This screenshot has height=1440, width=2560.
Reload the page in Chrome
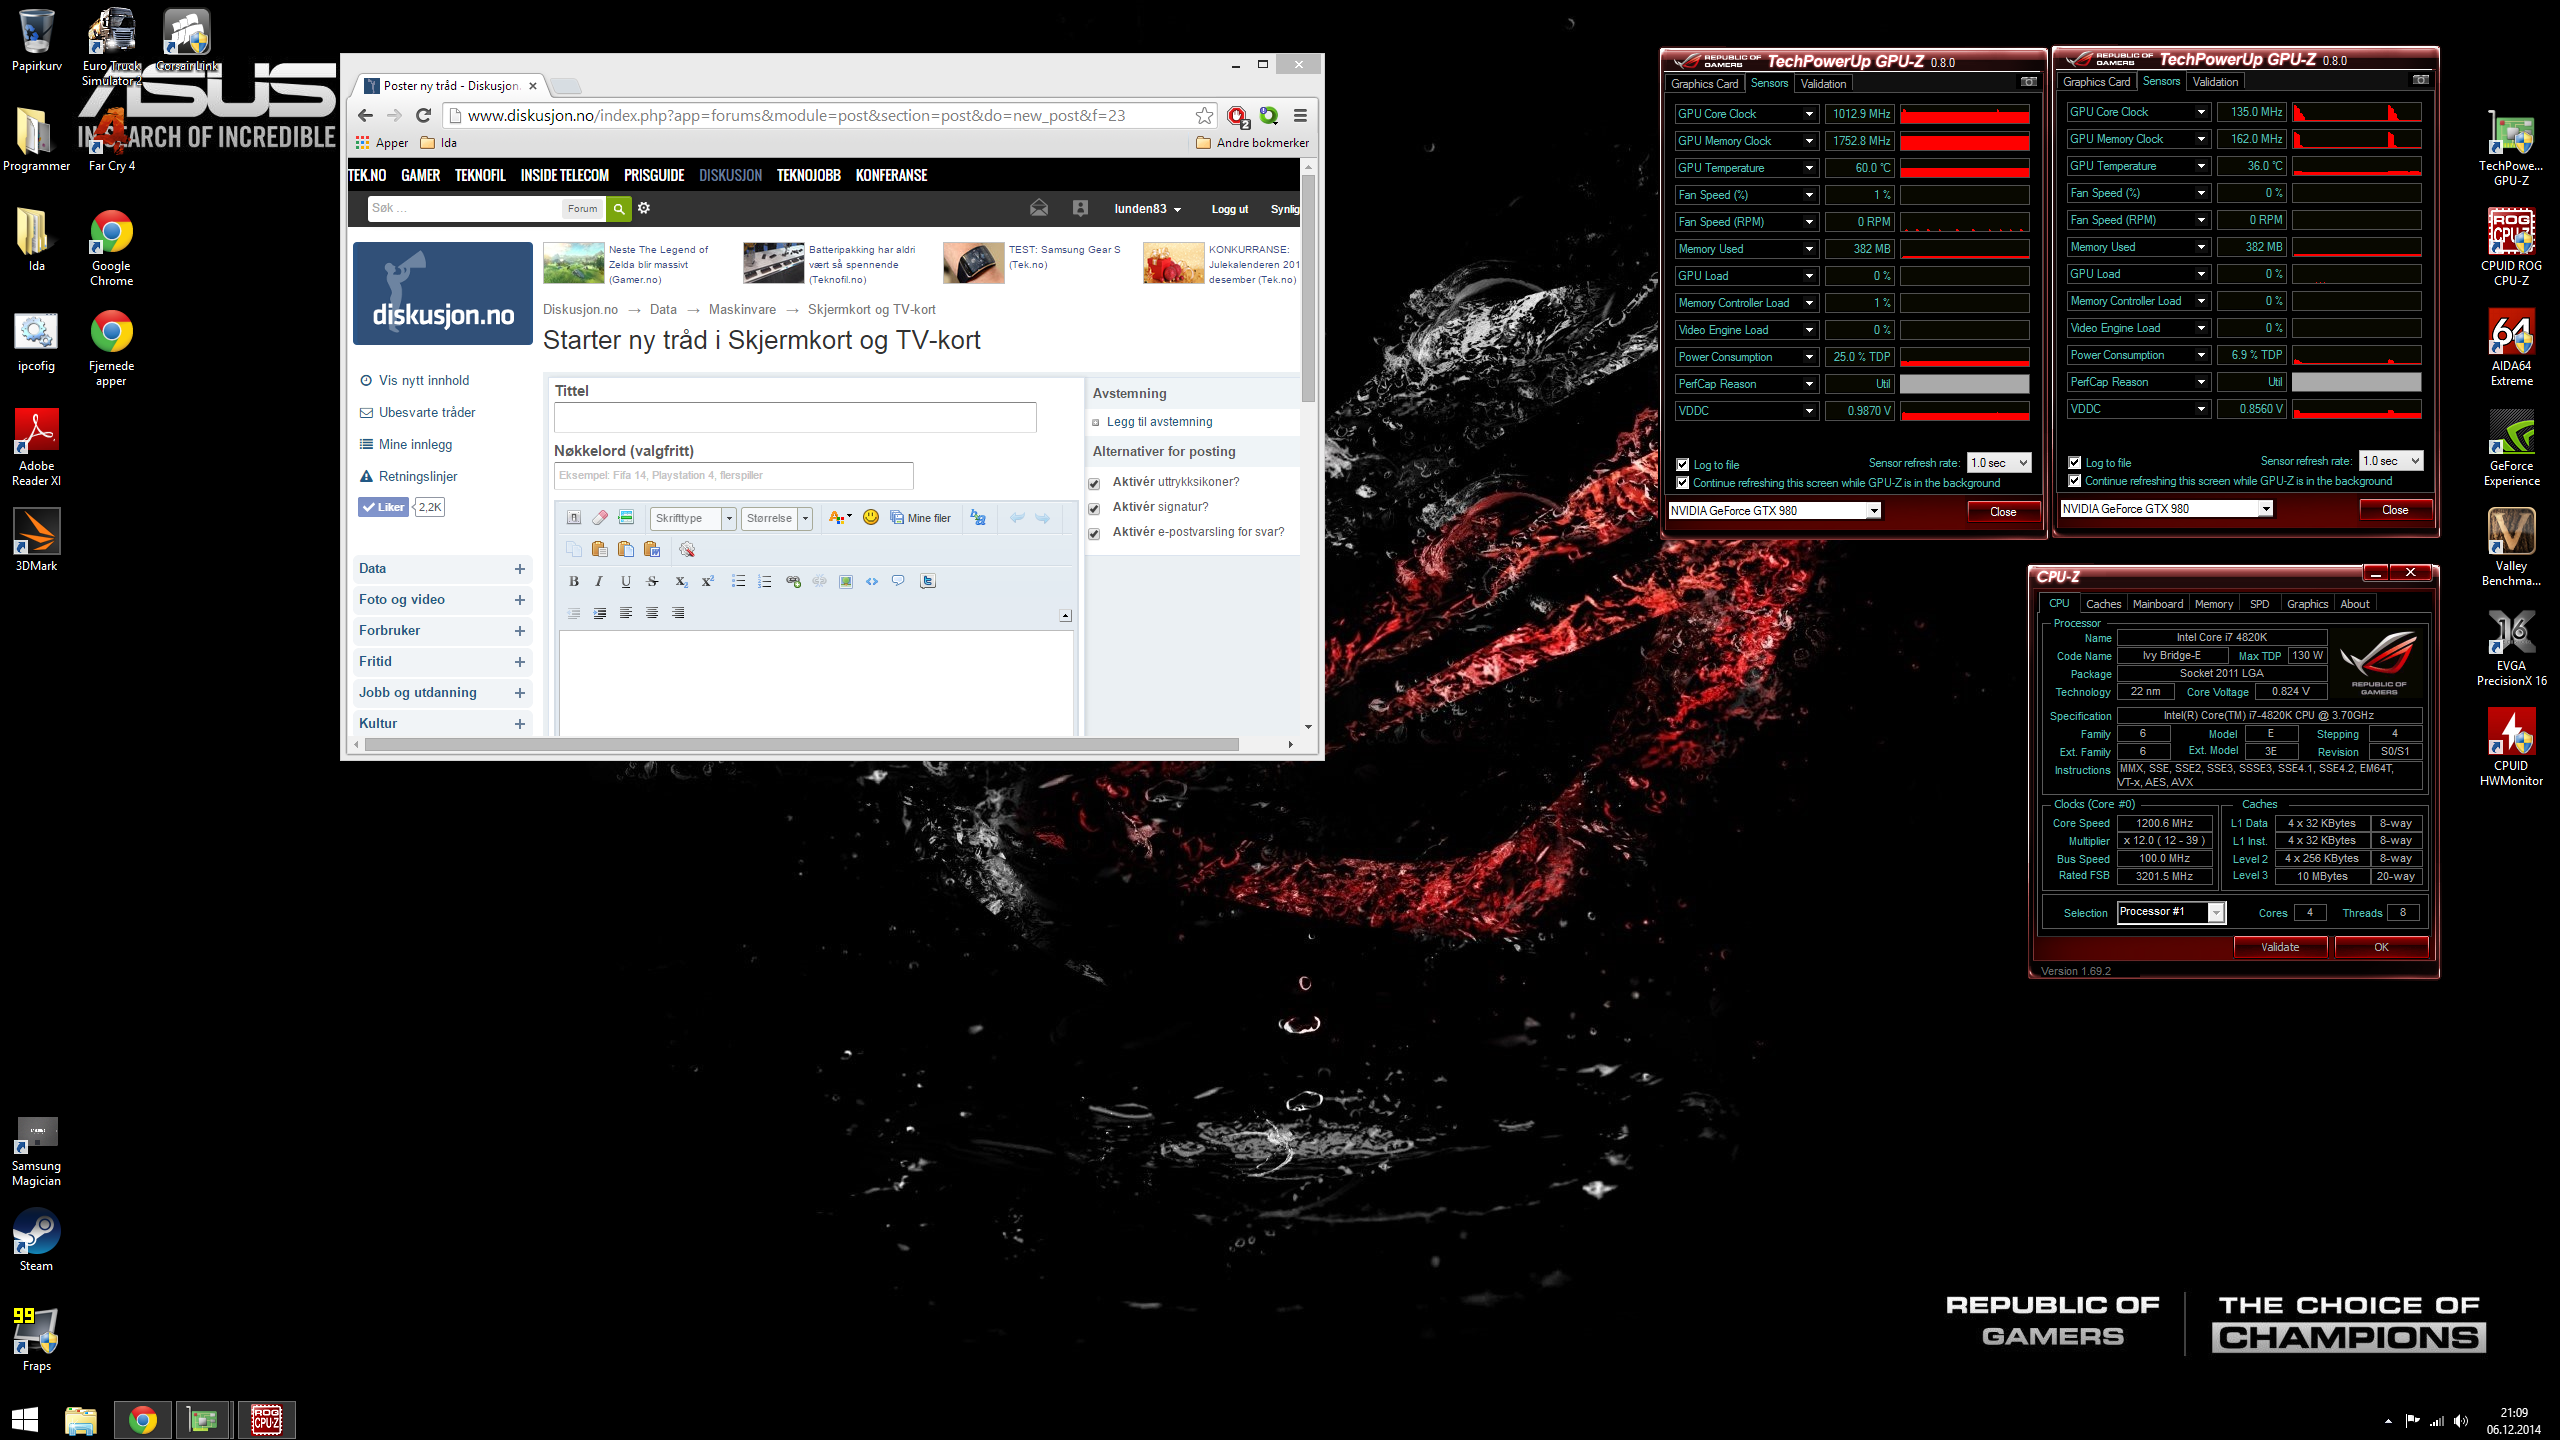click(423, 115)
